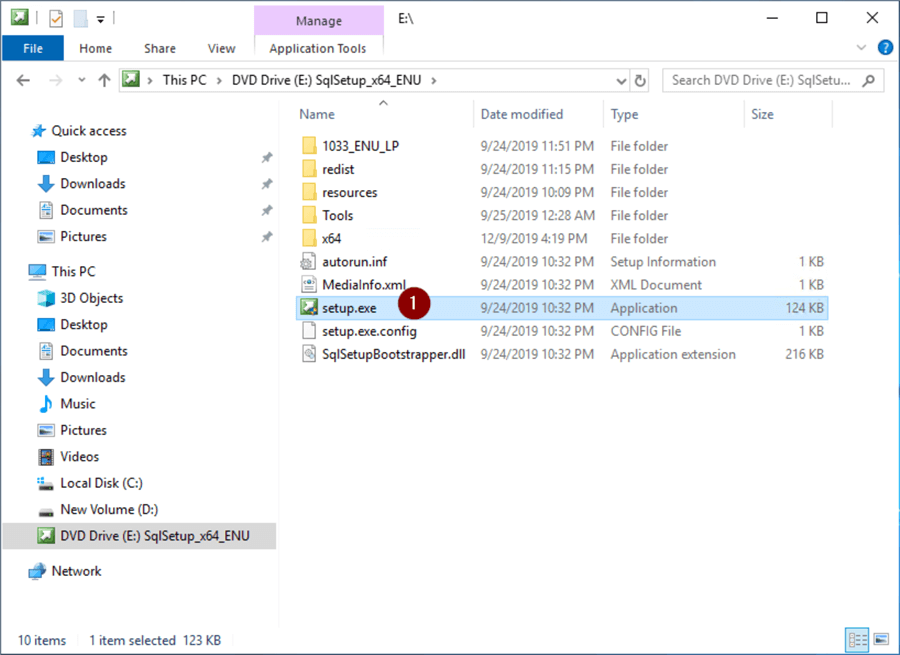Click This PC in the address bar

184,80
